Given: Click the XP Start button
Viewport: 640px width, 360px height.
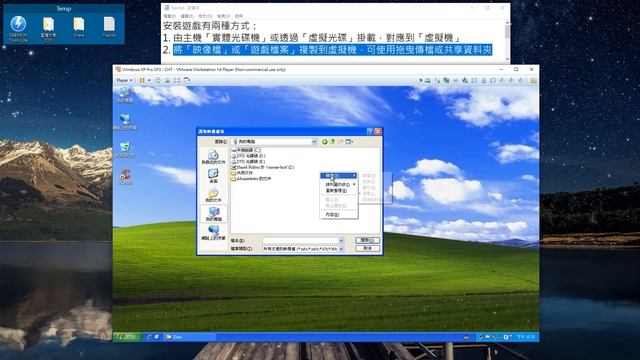Looking at the screenshot, I should [x=127, y=337].
